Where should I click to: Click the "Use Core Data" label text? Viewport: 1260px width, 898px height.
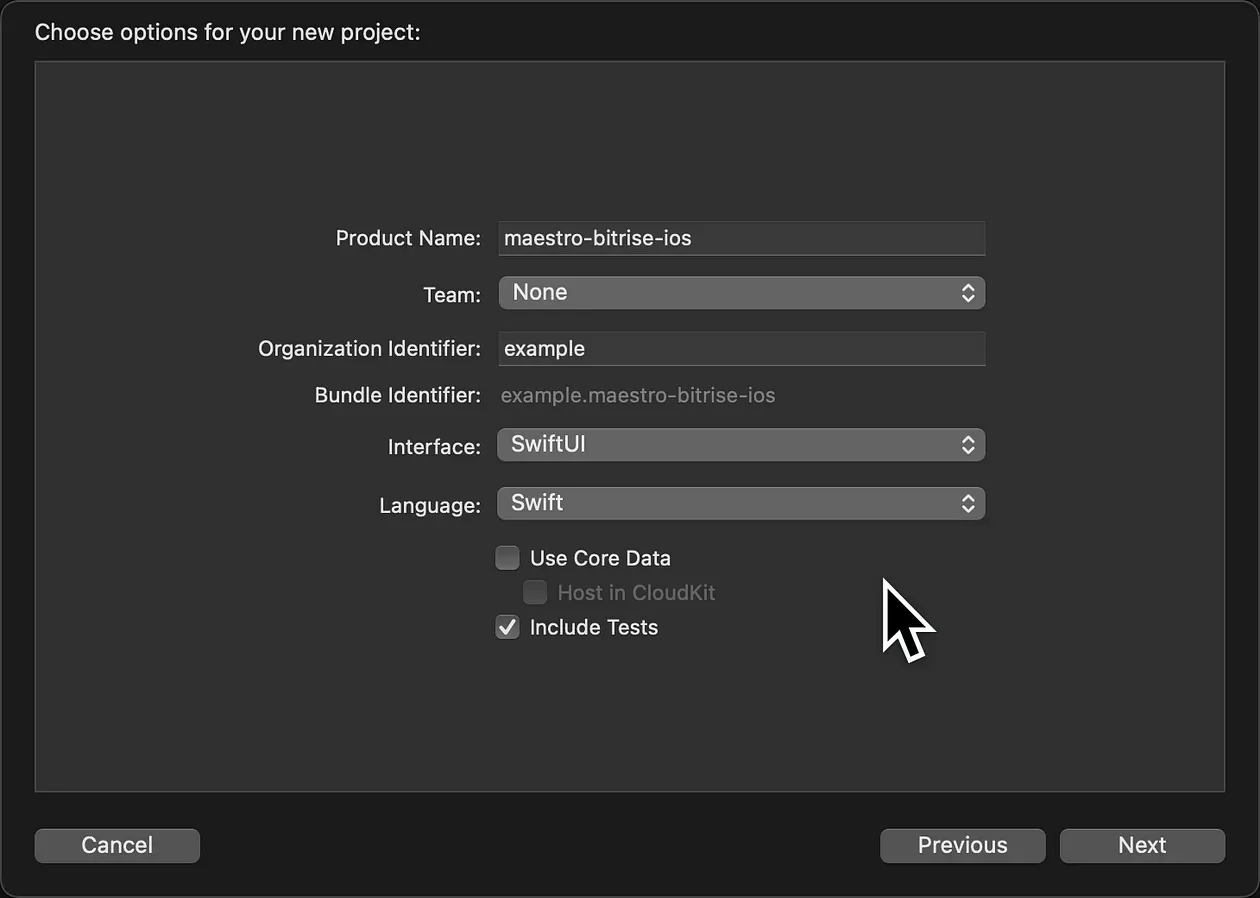point(600,558)
